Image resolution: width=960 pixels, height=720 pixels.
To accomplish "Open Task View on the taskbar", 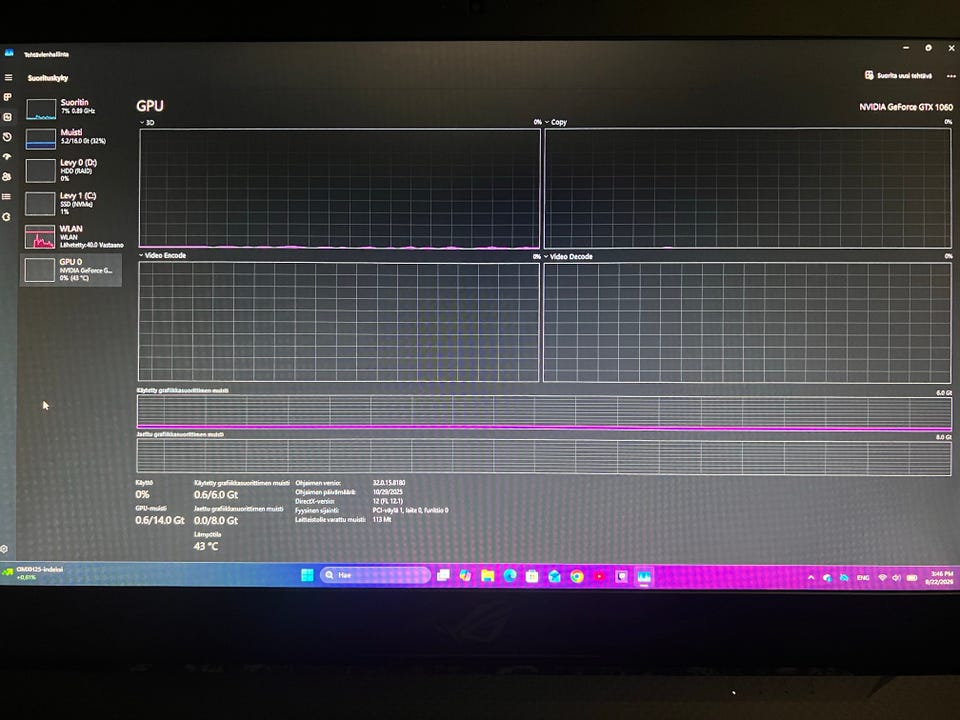I will (443, 576).
